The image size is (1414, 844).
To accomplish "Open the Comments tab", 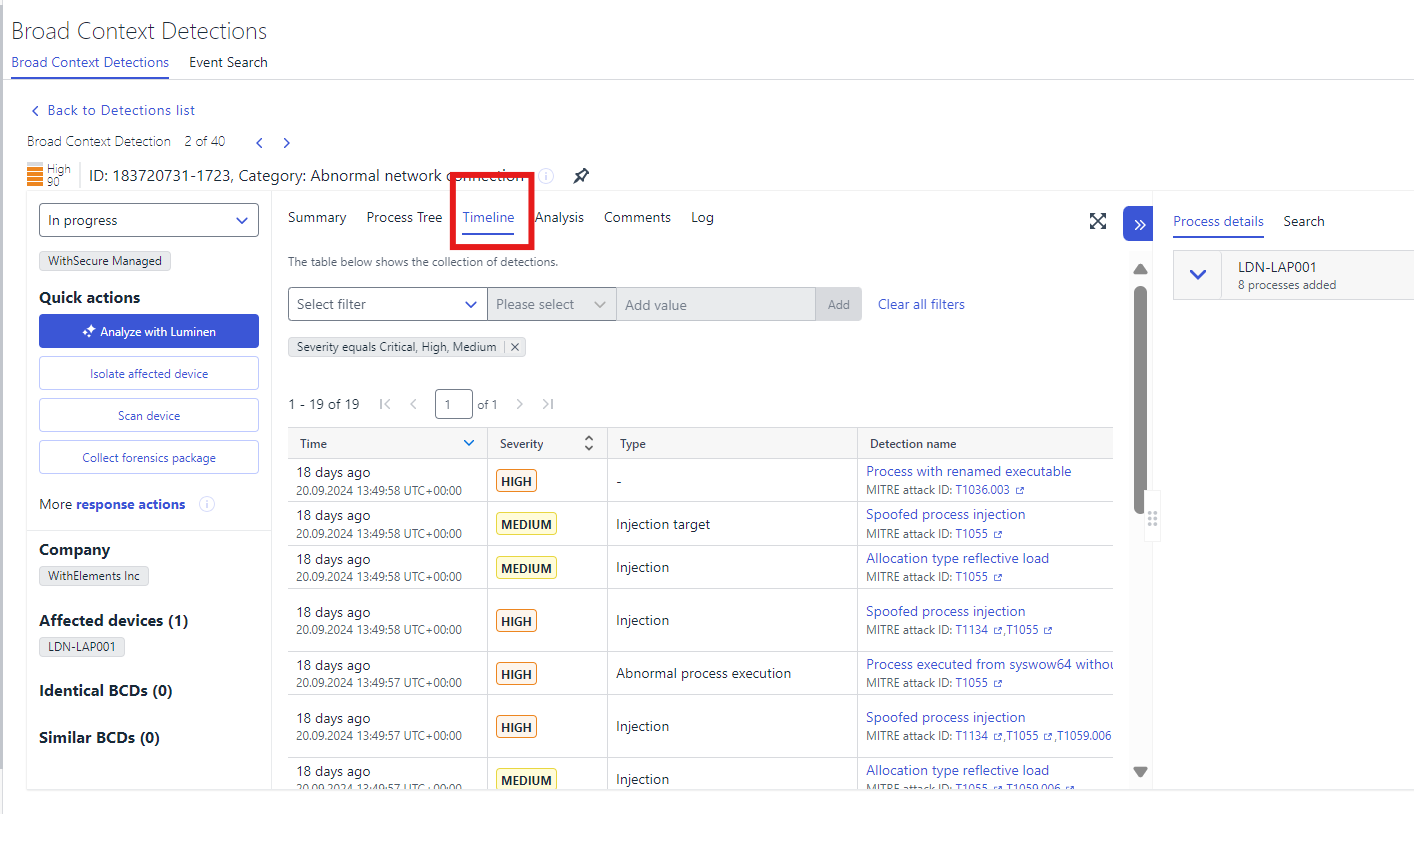I will 637,217.
